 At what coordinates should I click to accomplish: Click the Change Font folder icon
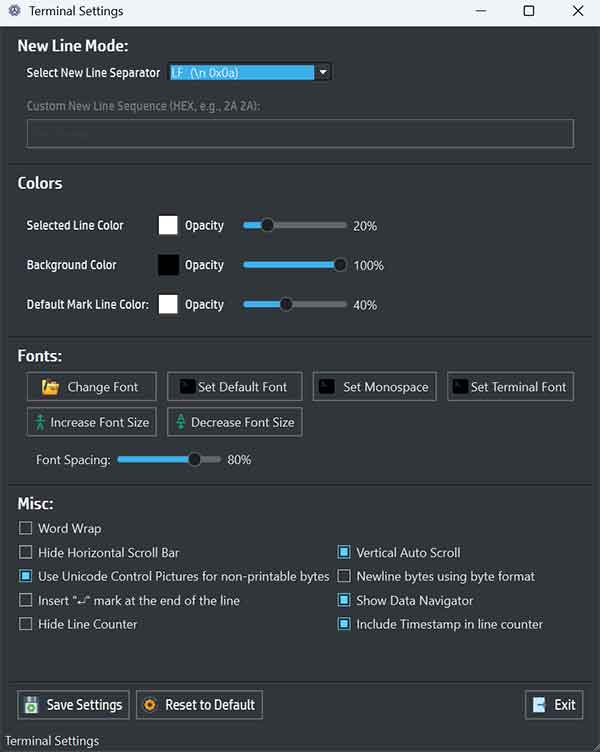click(51, 387)
